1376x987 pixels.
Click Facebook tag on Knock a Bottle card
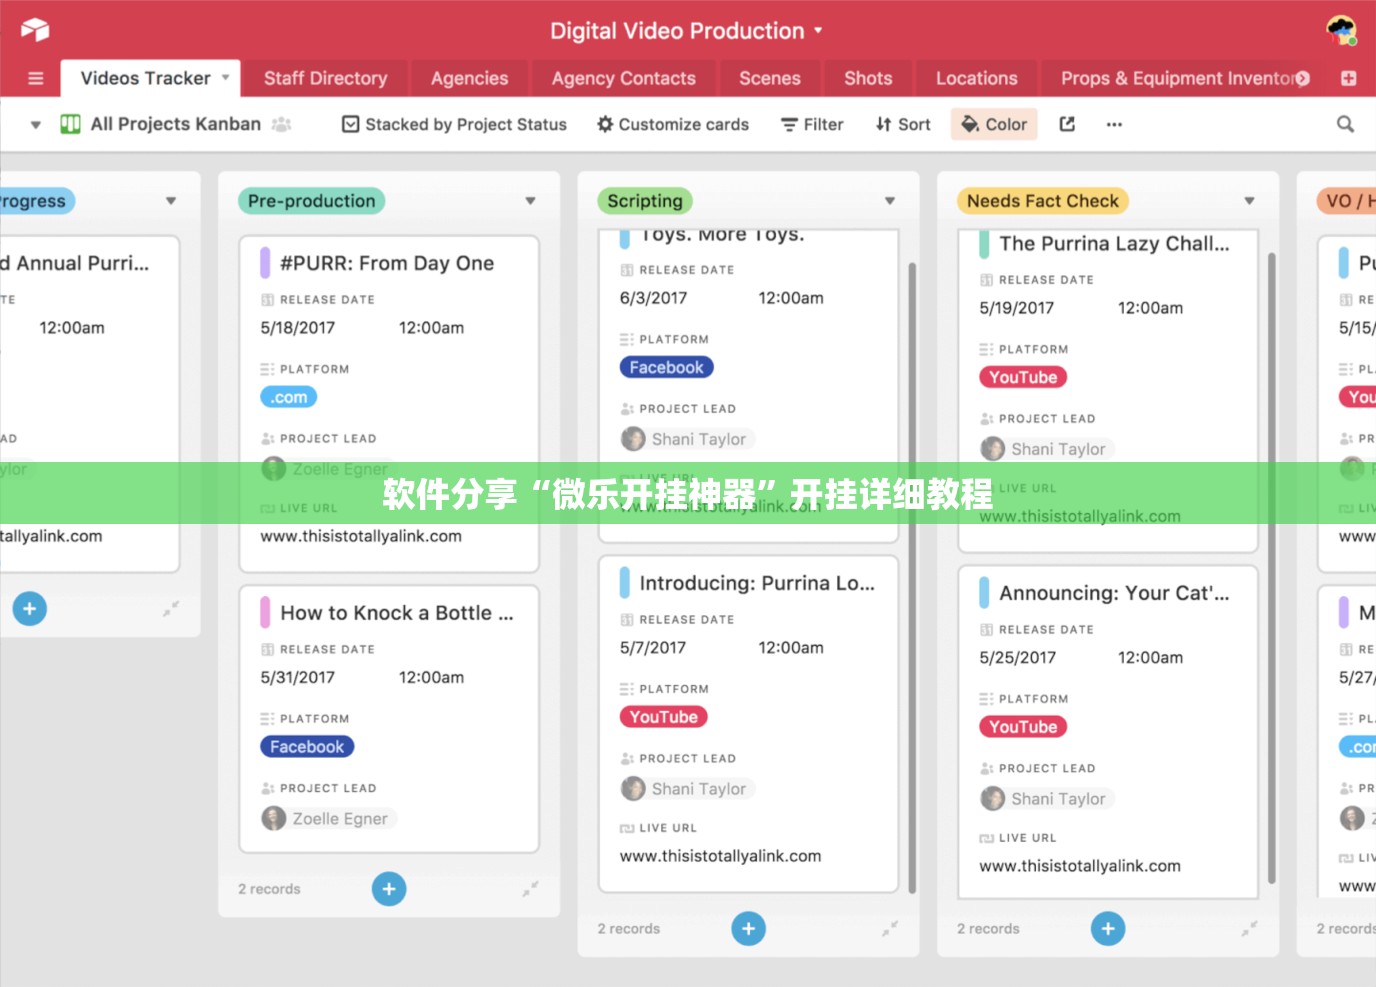307,747
